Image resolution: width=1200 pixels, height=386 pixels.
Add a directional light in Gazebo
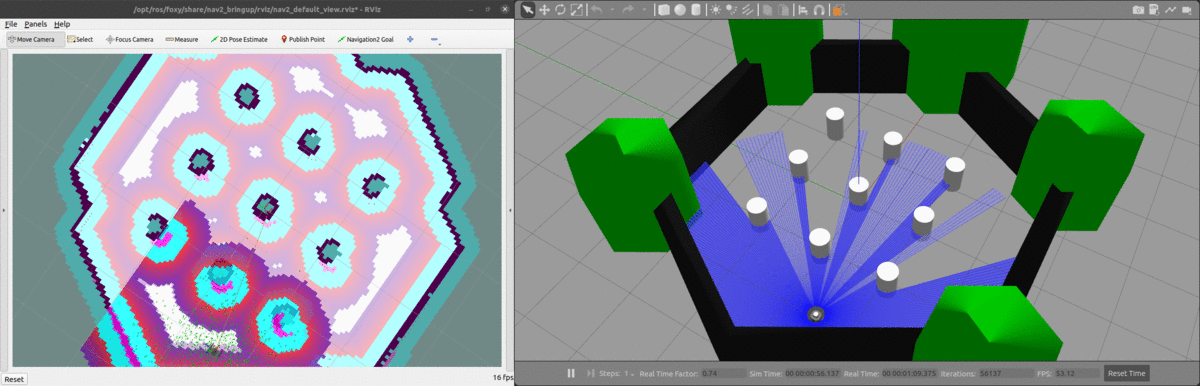point(747,10)
